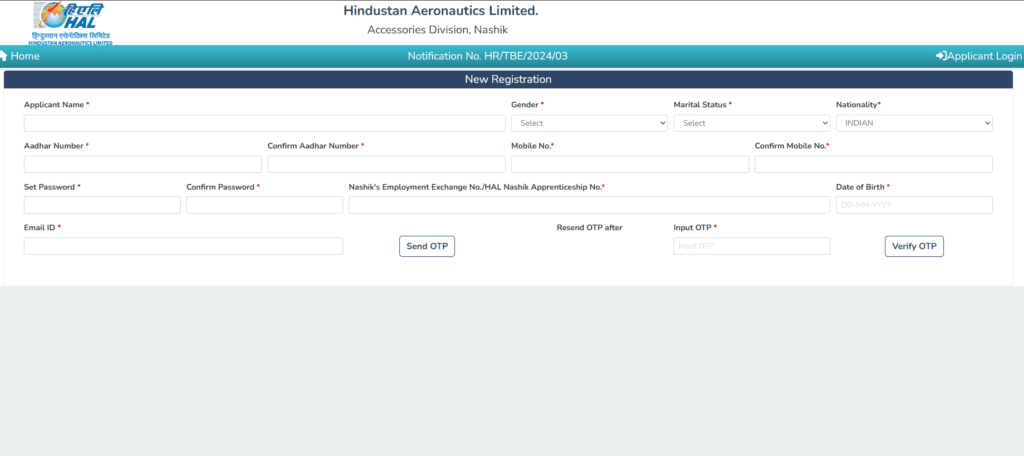1024x456 pixels.
Task: Open the Applicant Login link
Action: click(x=979, y=56)
